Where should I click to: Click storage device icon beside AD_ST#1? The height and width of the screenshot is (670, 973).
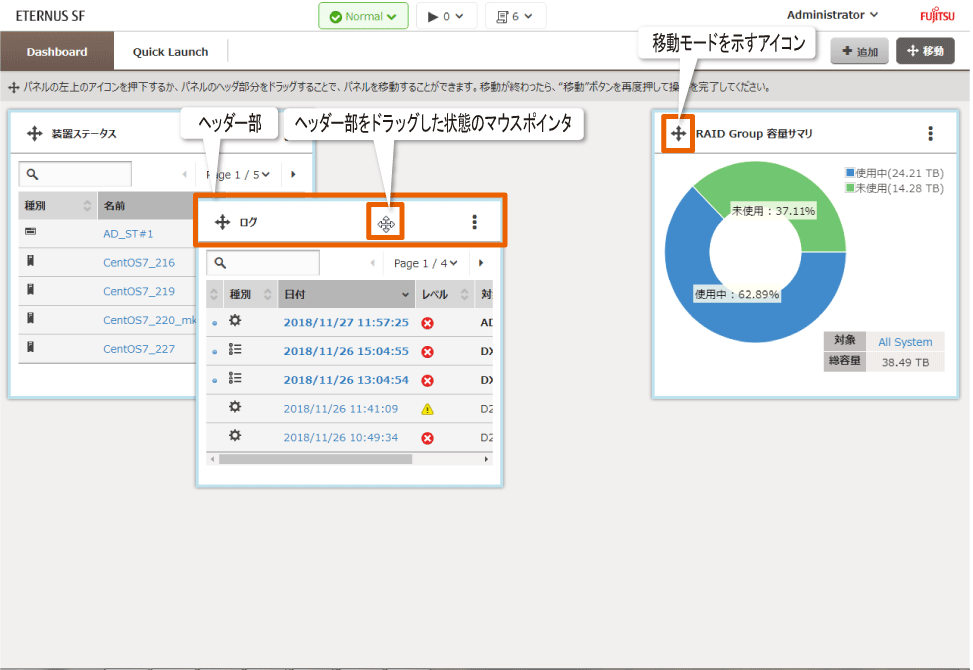tap(30, 231)
